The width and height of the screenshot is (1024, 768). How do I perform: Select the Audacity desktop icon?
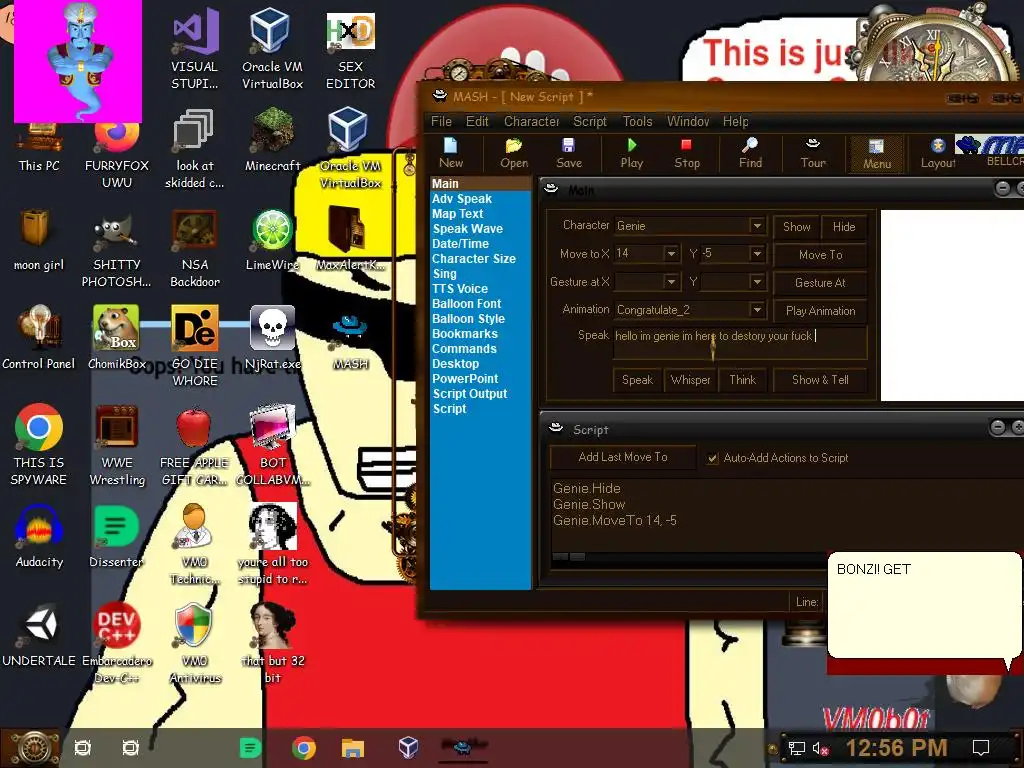39,537
